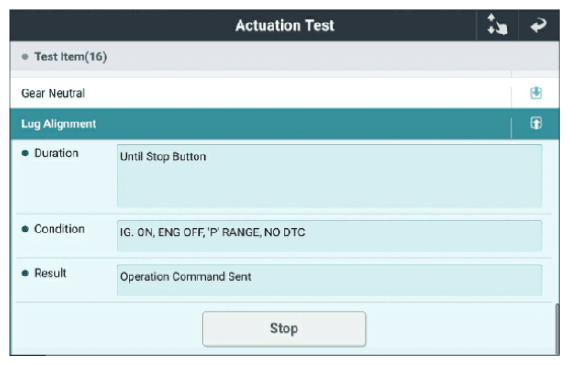Collapse Lug Alignment with up-arrow icon
This screenshot has height=365, width=569.
tap(536, 123)
